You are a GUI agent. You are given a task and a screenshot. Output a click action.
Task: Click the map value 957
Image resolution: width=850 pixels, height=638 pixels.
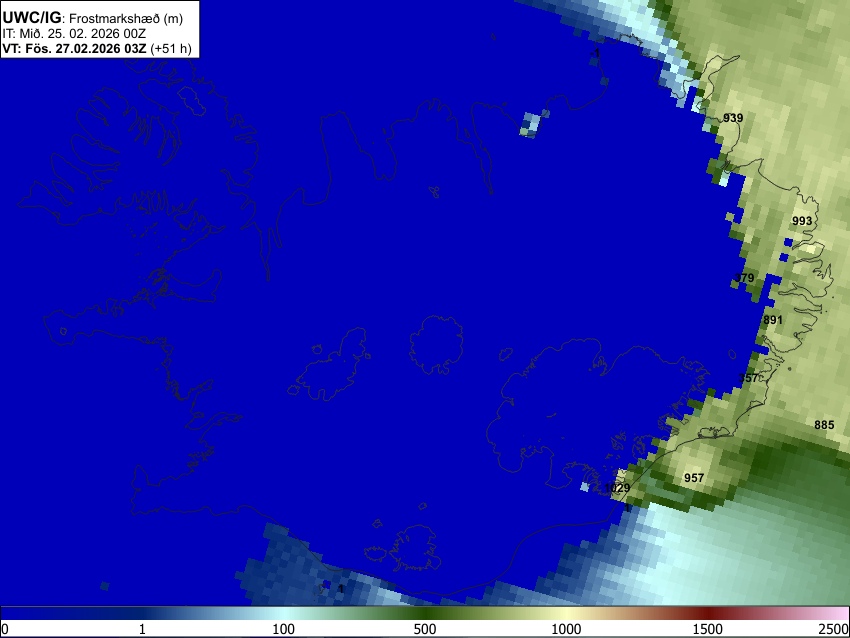(694, 478)
